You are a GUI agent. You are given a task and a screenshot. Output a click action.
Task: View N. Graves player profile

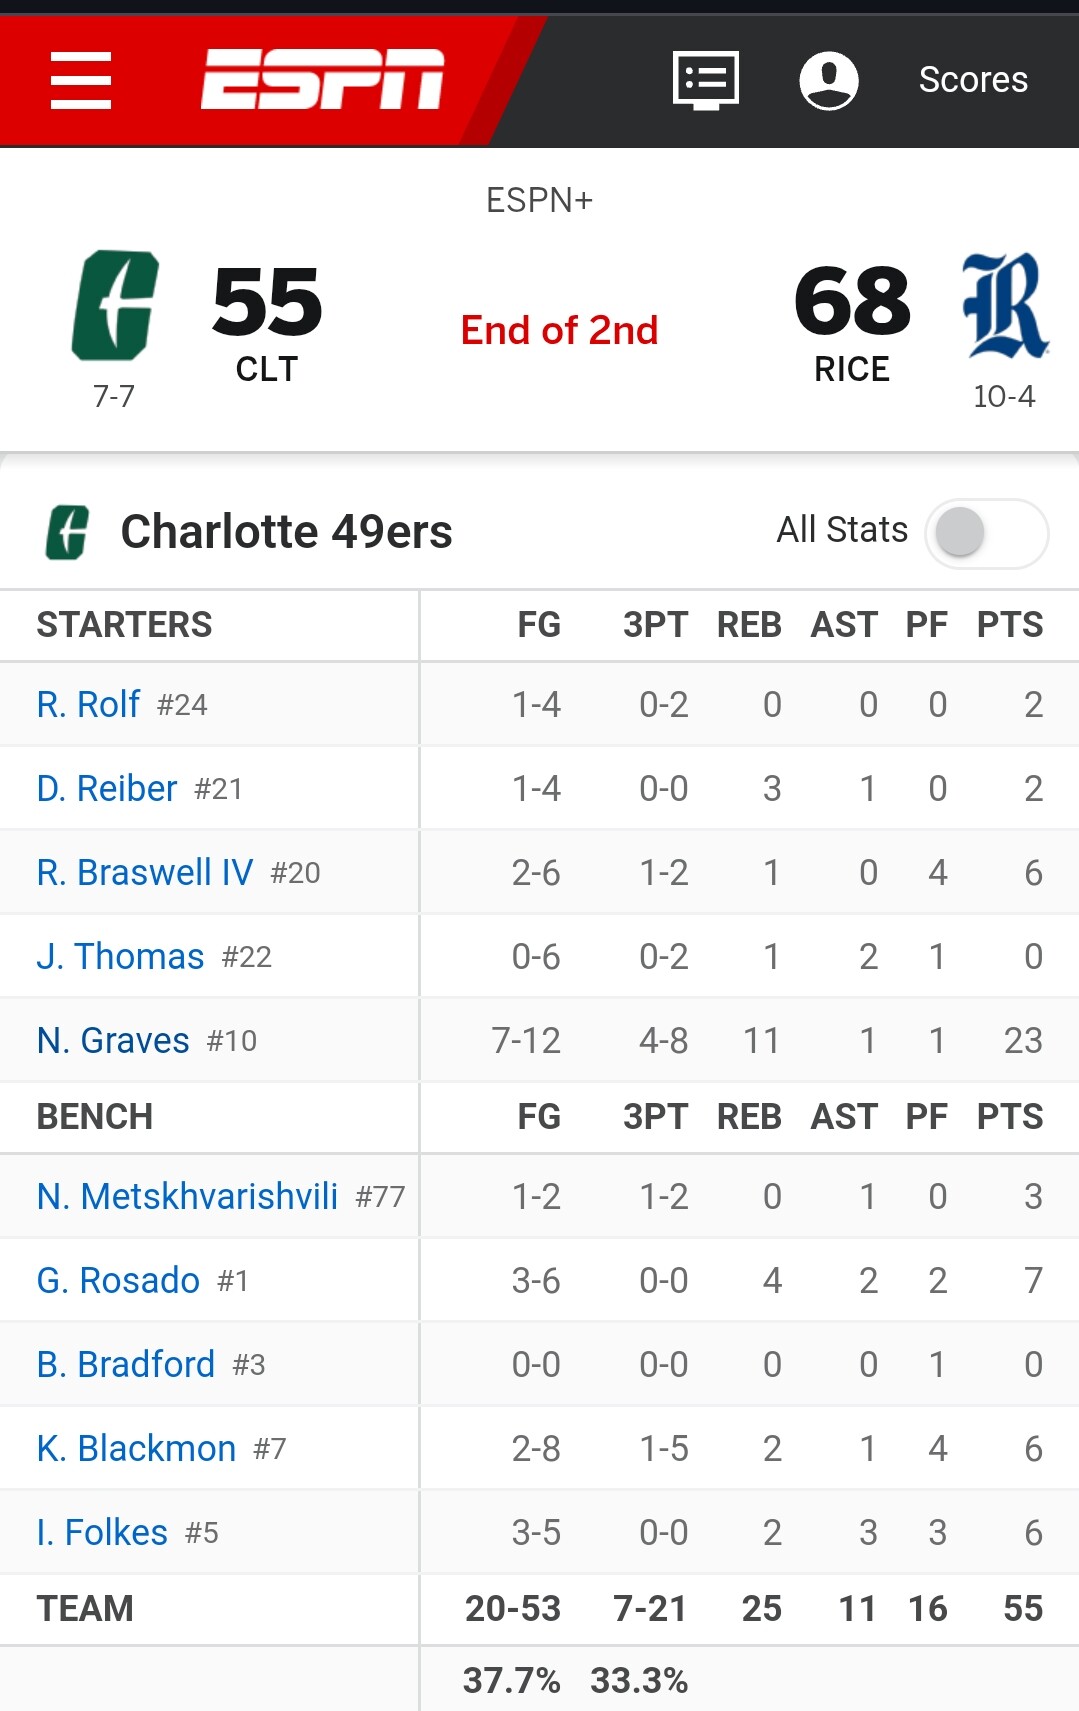[x=113, y=1041]
